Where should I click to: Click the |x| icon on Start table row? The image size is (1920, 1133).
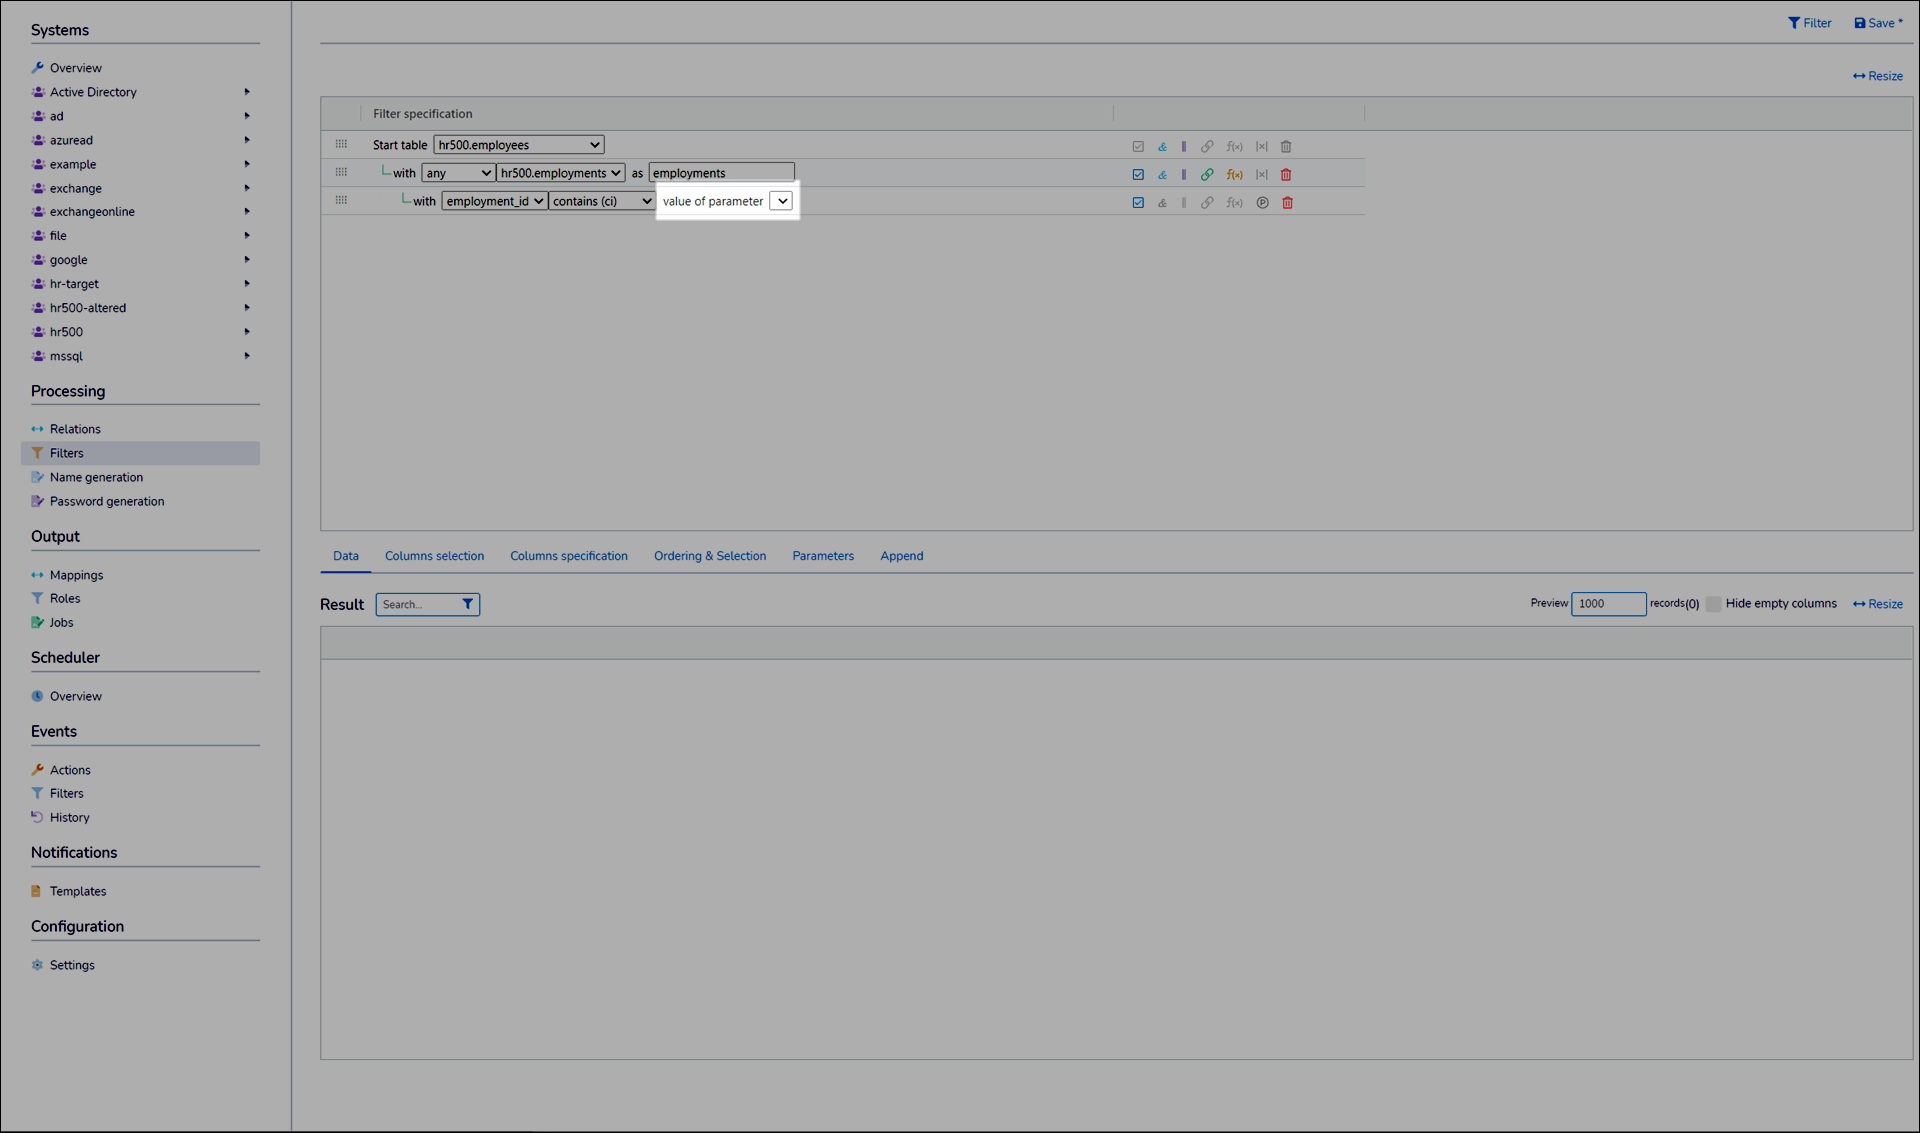tap(1261, 147)
